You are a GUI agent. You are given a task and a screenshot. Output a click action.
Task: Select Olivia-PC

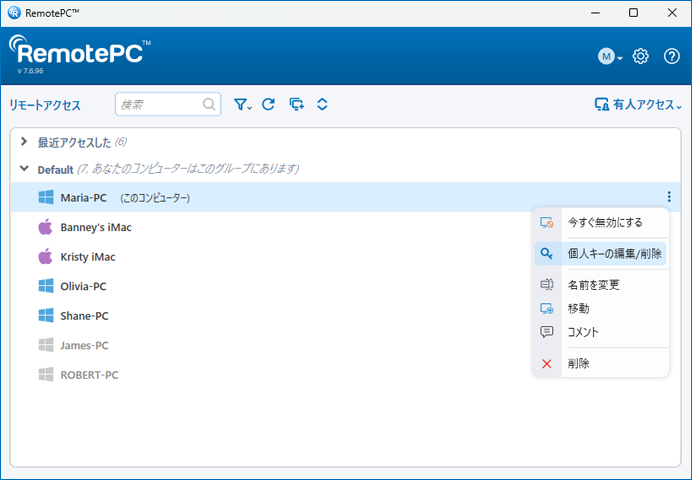click(x=83, y=286)
